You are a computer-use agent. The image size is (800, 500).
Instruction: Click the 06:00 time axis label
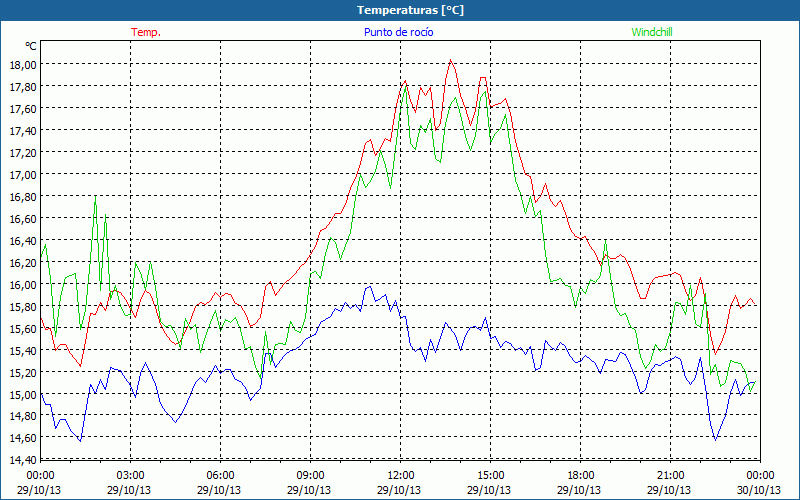coord(220,475)
